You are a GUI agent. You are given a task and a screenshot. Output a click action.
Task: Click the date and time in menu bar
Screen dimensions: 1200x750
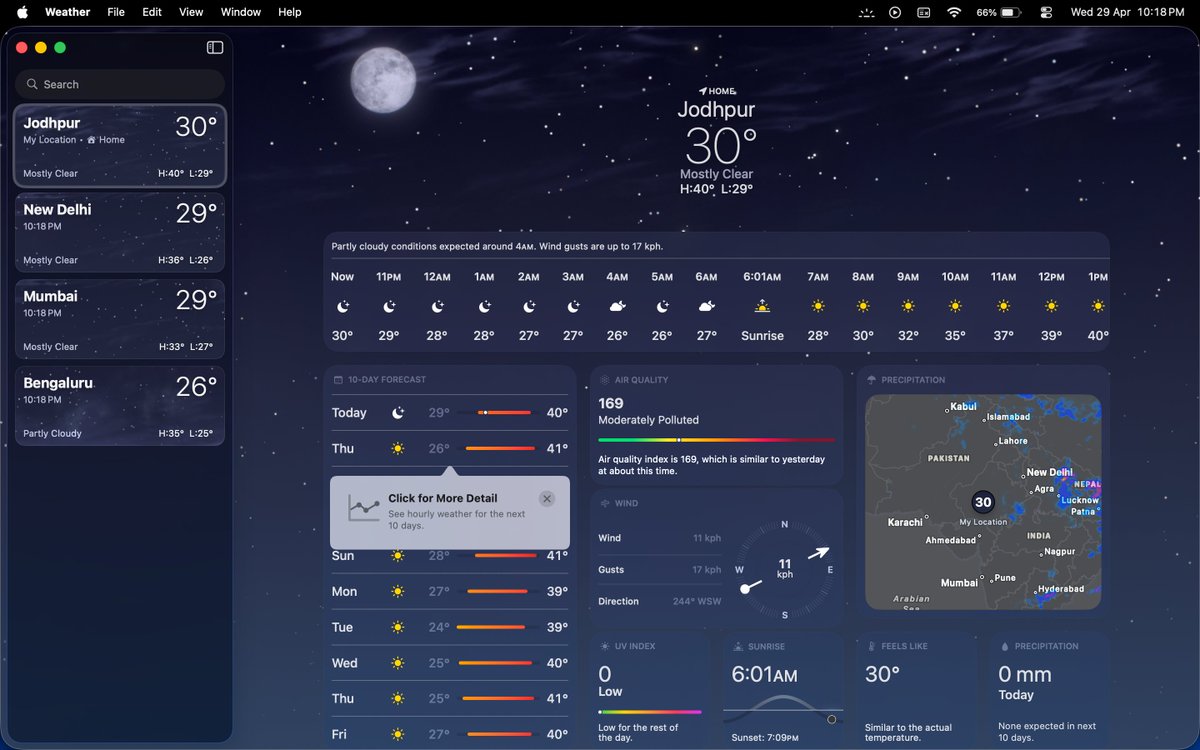1127,12
